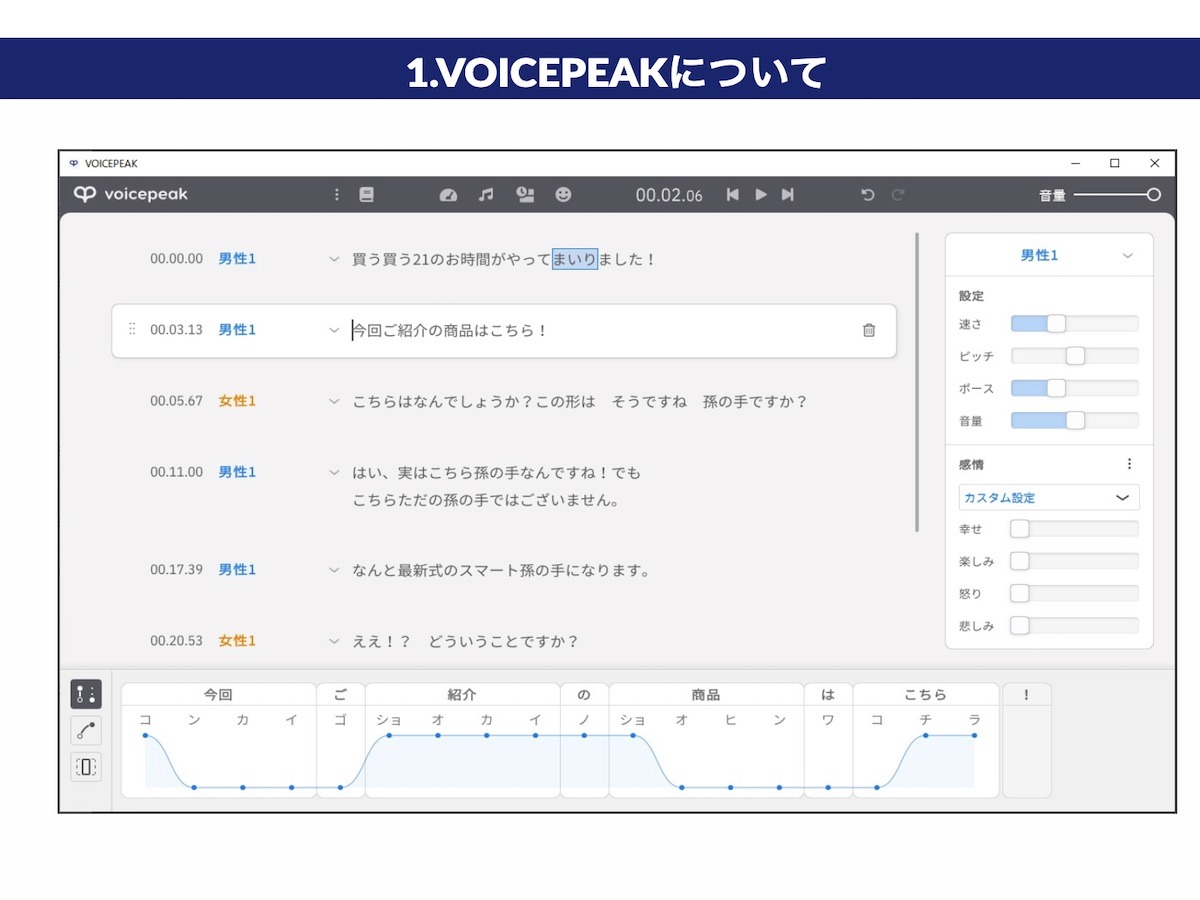Screen dimensions: 1200x900
Task: Click the line starting こちらはなんでしょうか？
Action: point(580,401)
